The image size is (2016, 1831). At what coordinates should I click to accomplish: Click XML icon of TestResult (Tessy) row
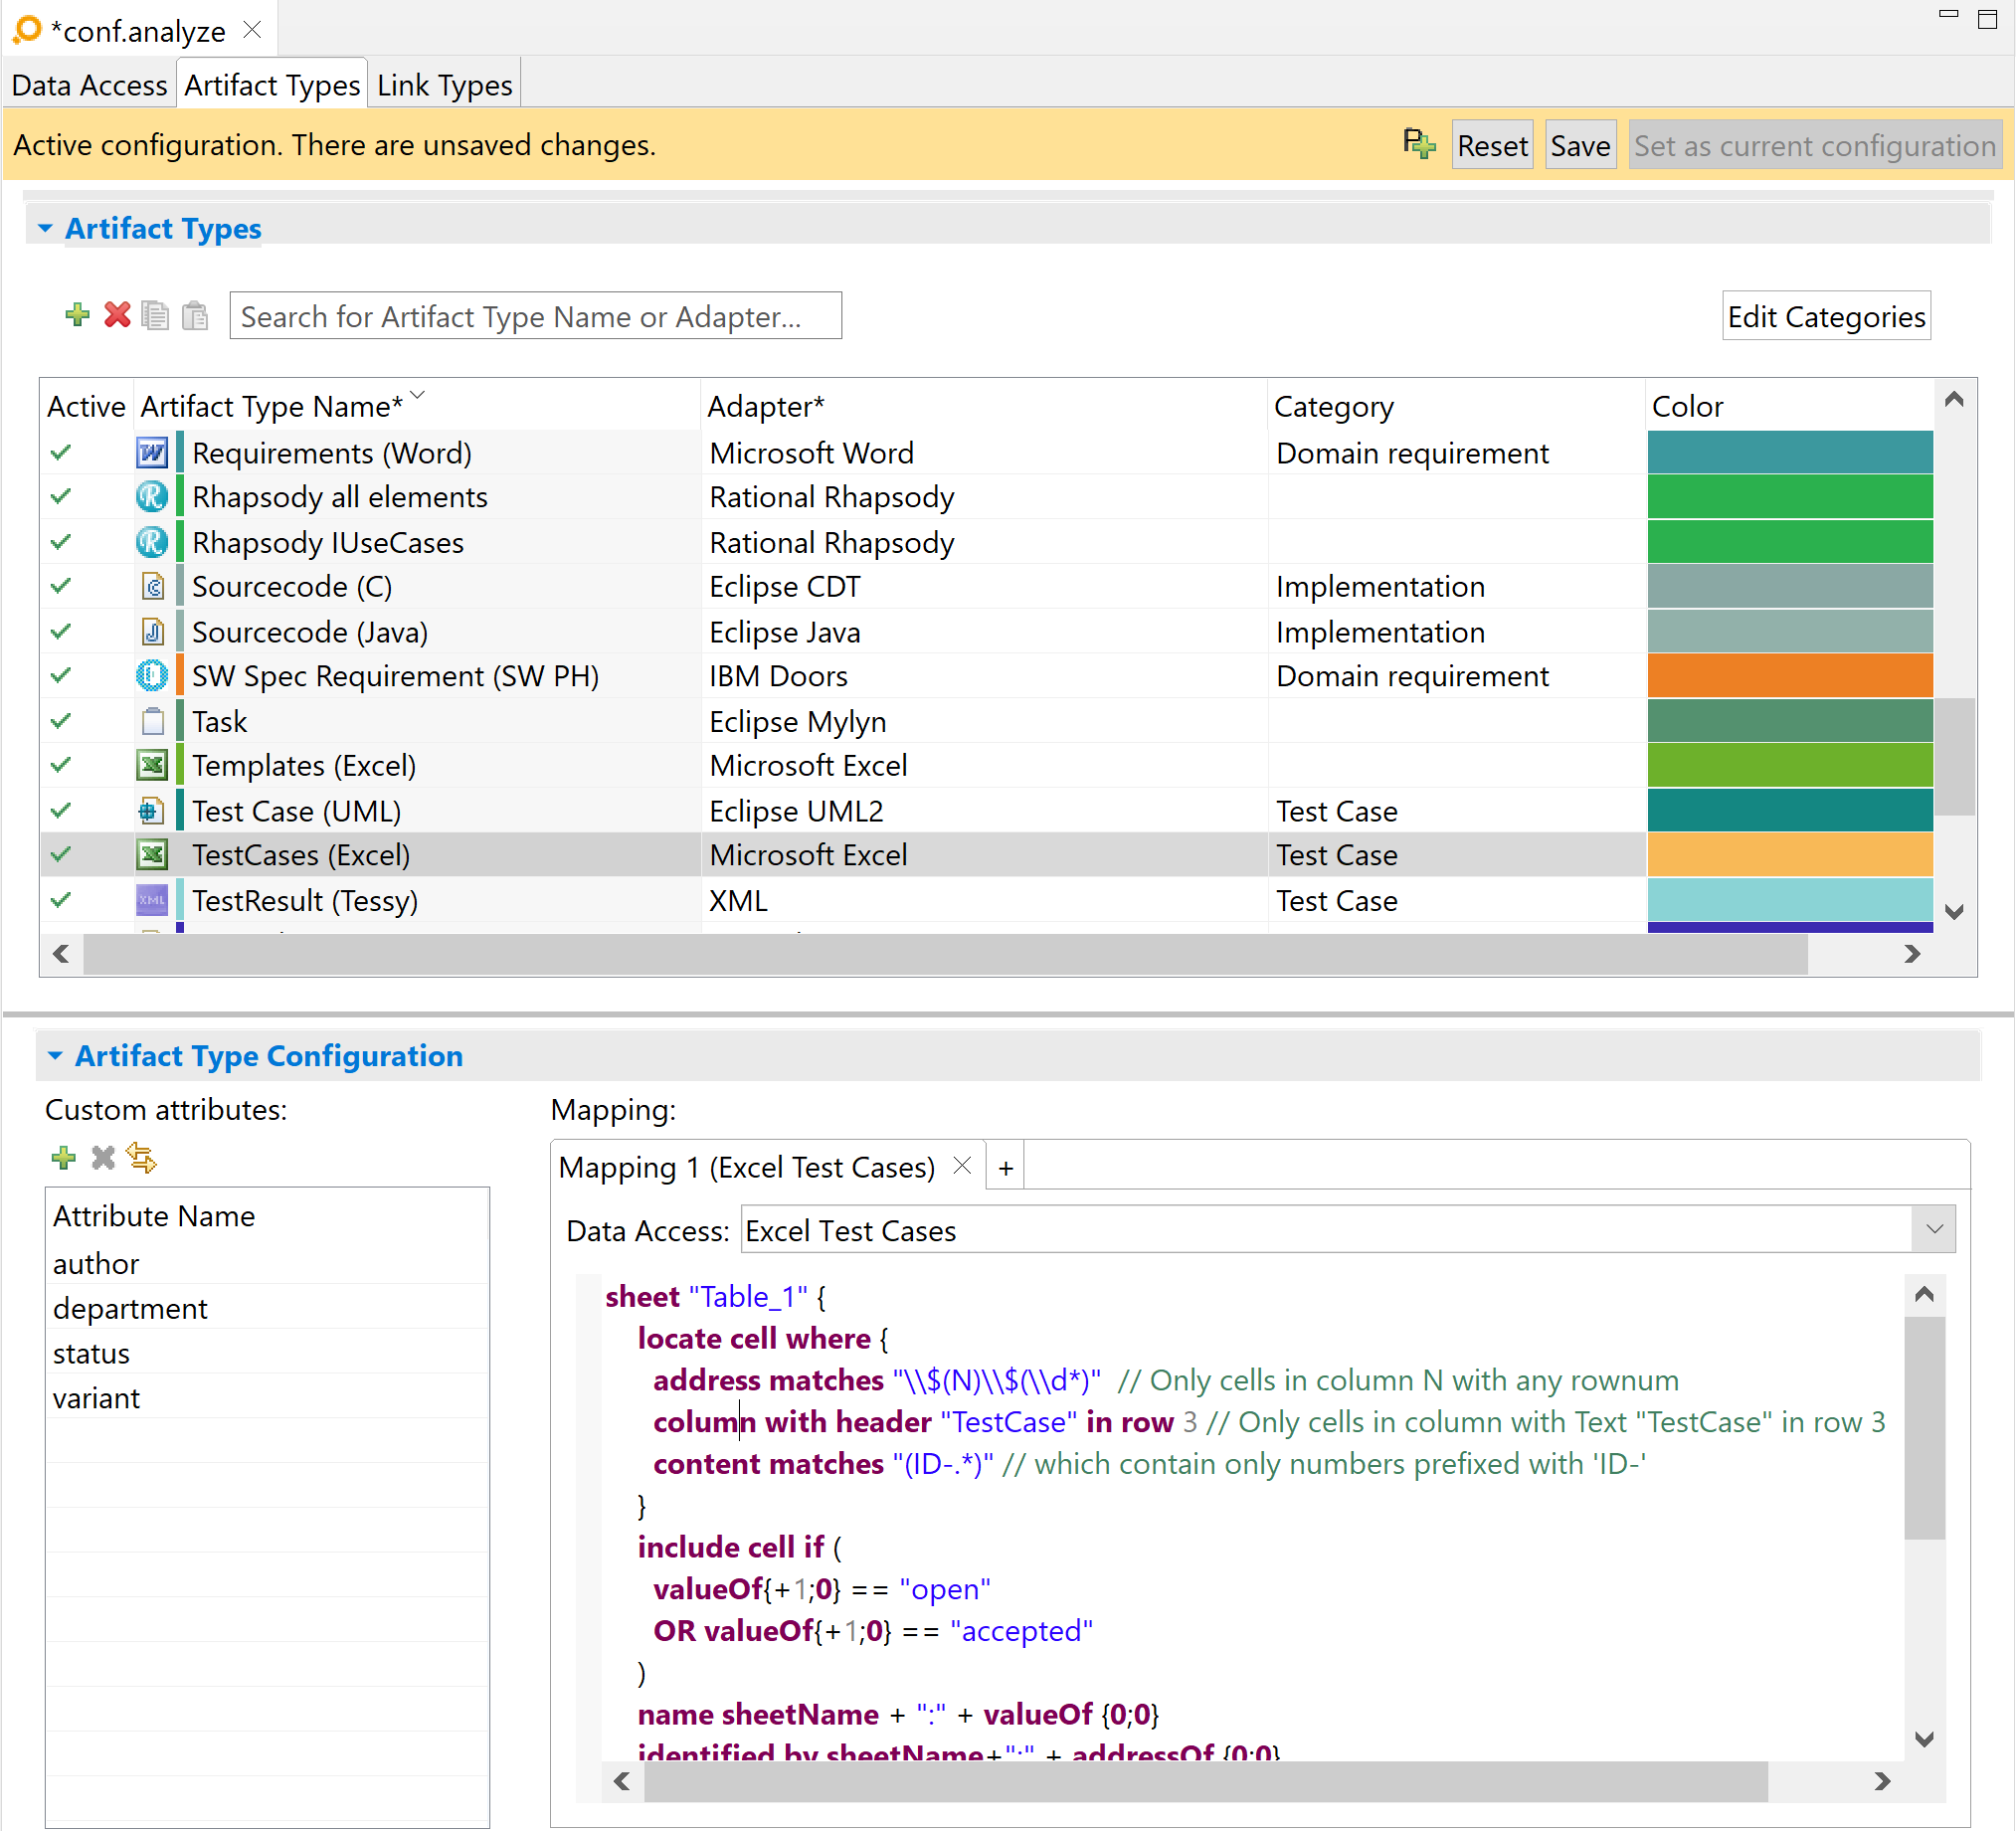pyautogui.click(x=152, y=900)
